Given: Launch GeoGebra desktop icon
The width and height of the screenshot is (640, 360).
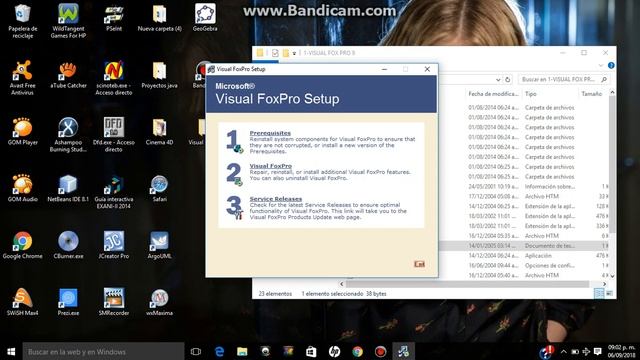Looking at the screenshot, I should (205, 18).
